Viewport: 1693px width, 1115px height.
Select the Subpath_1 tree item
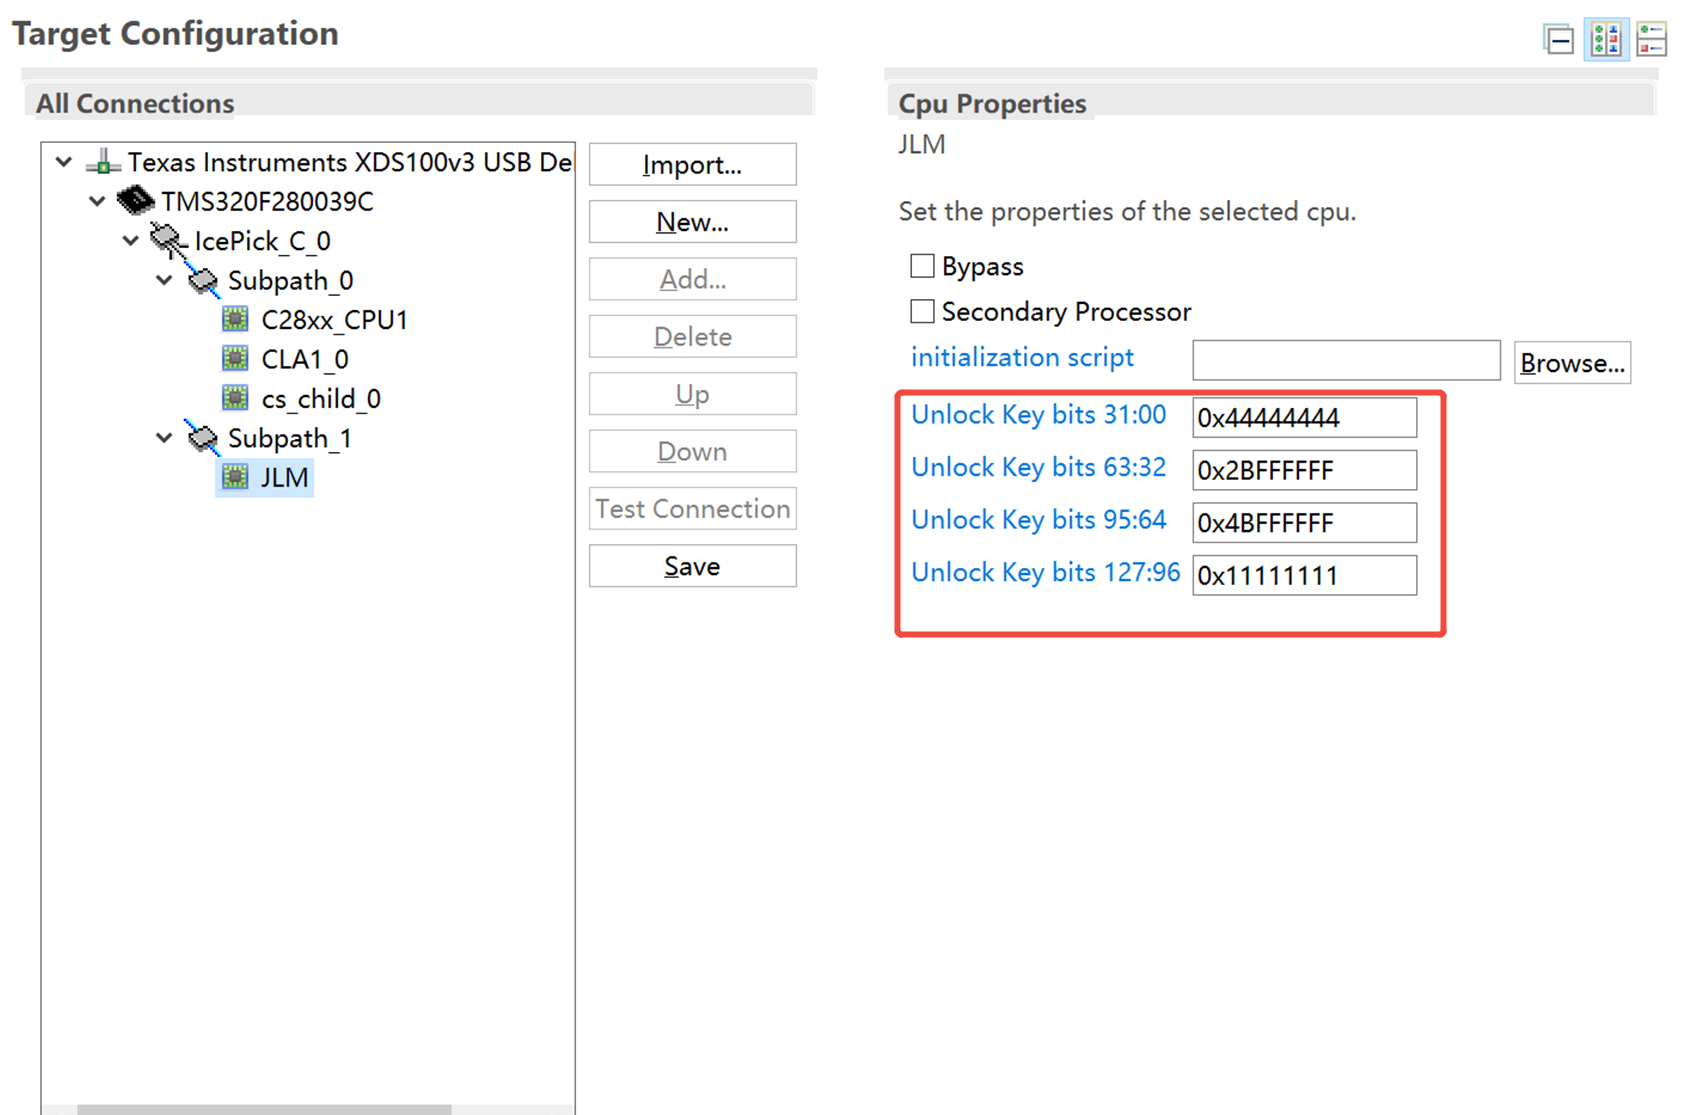(290, 439)
